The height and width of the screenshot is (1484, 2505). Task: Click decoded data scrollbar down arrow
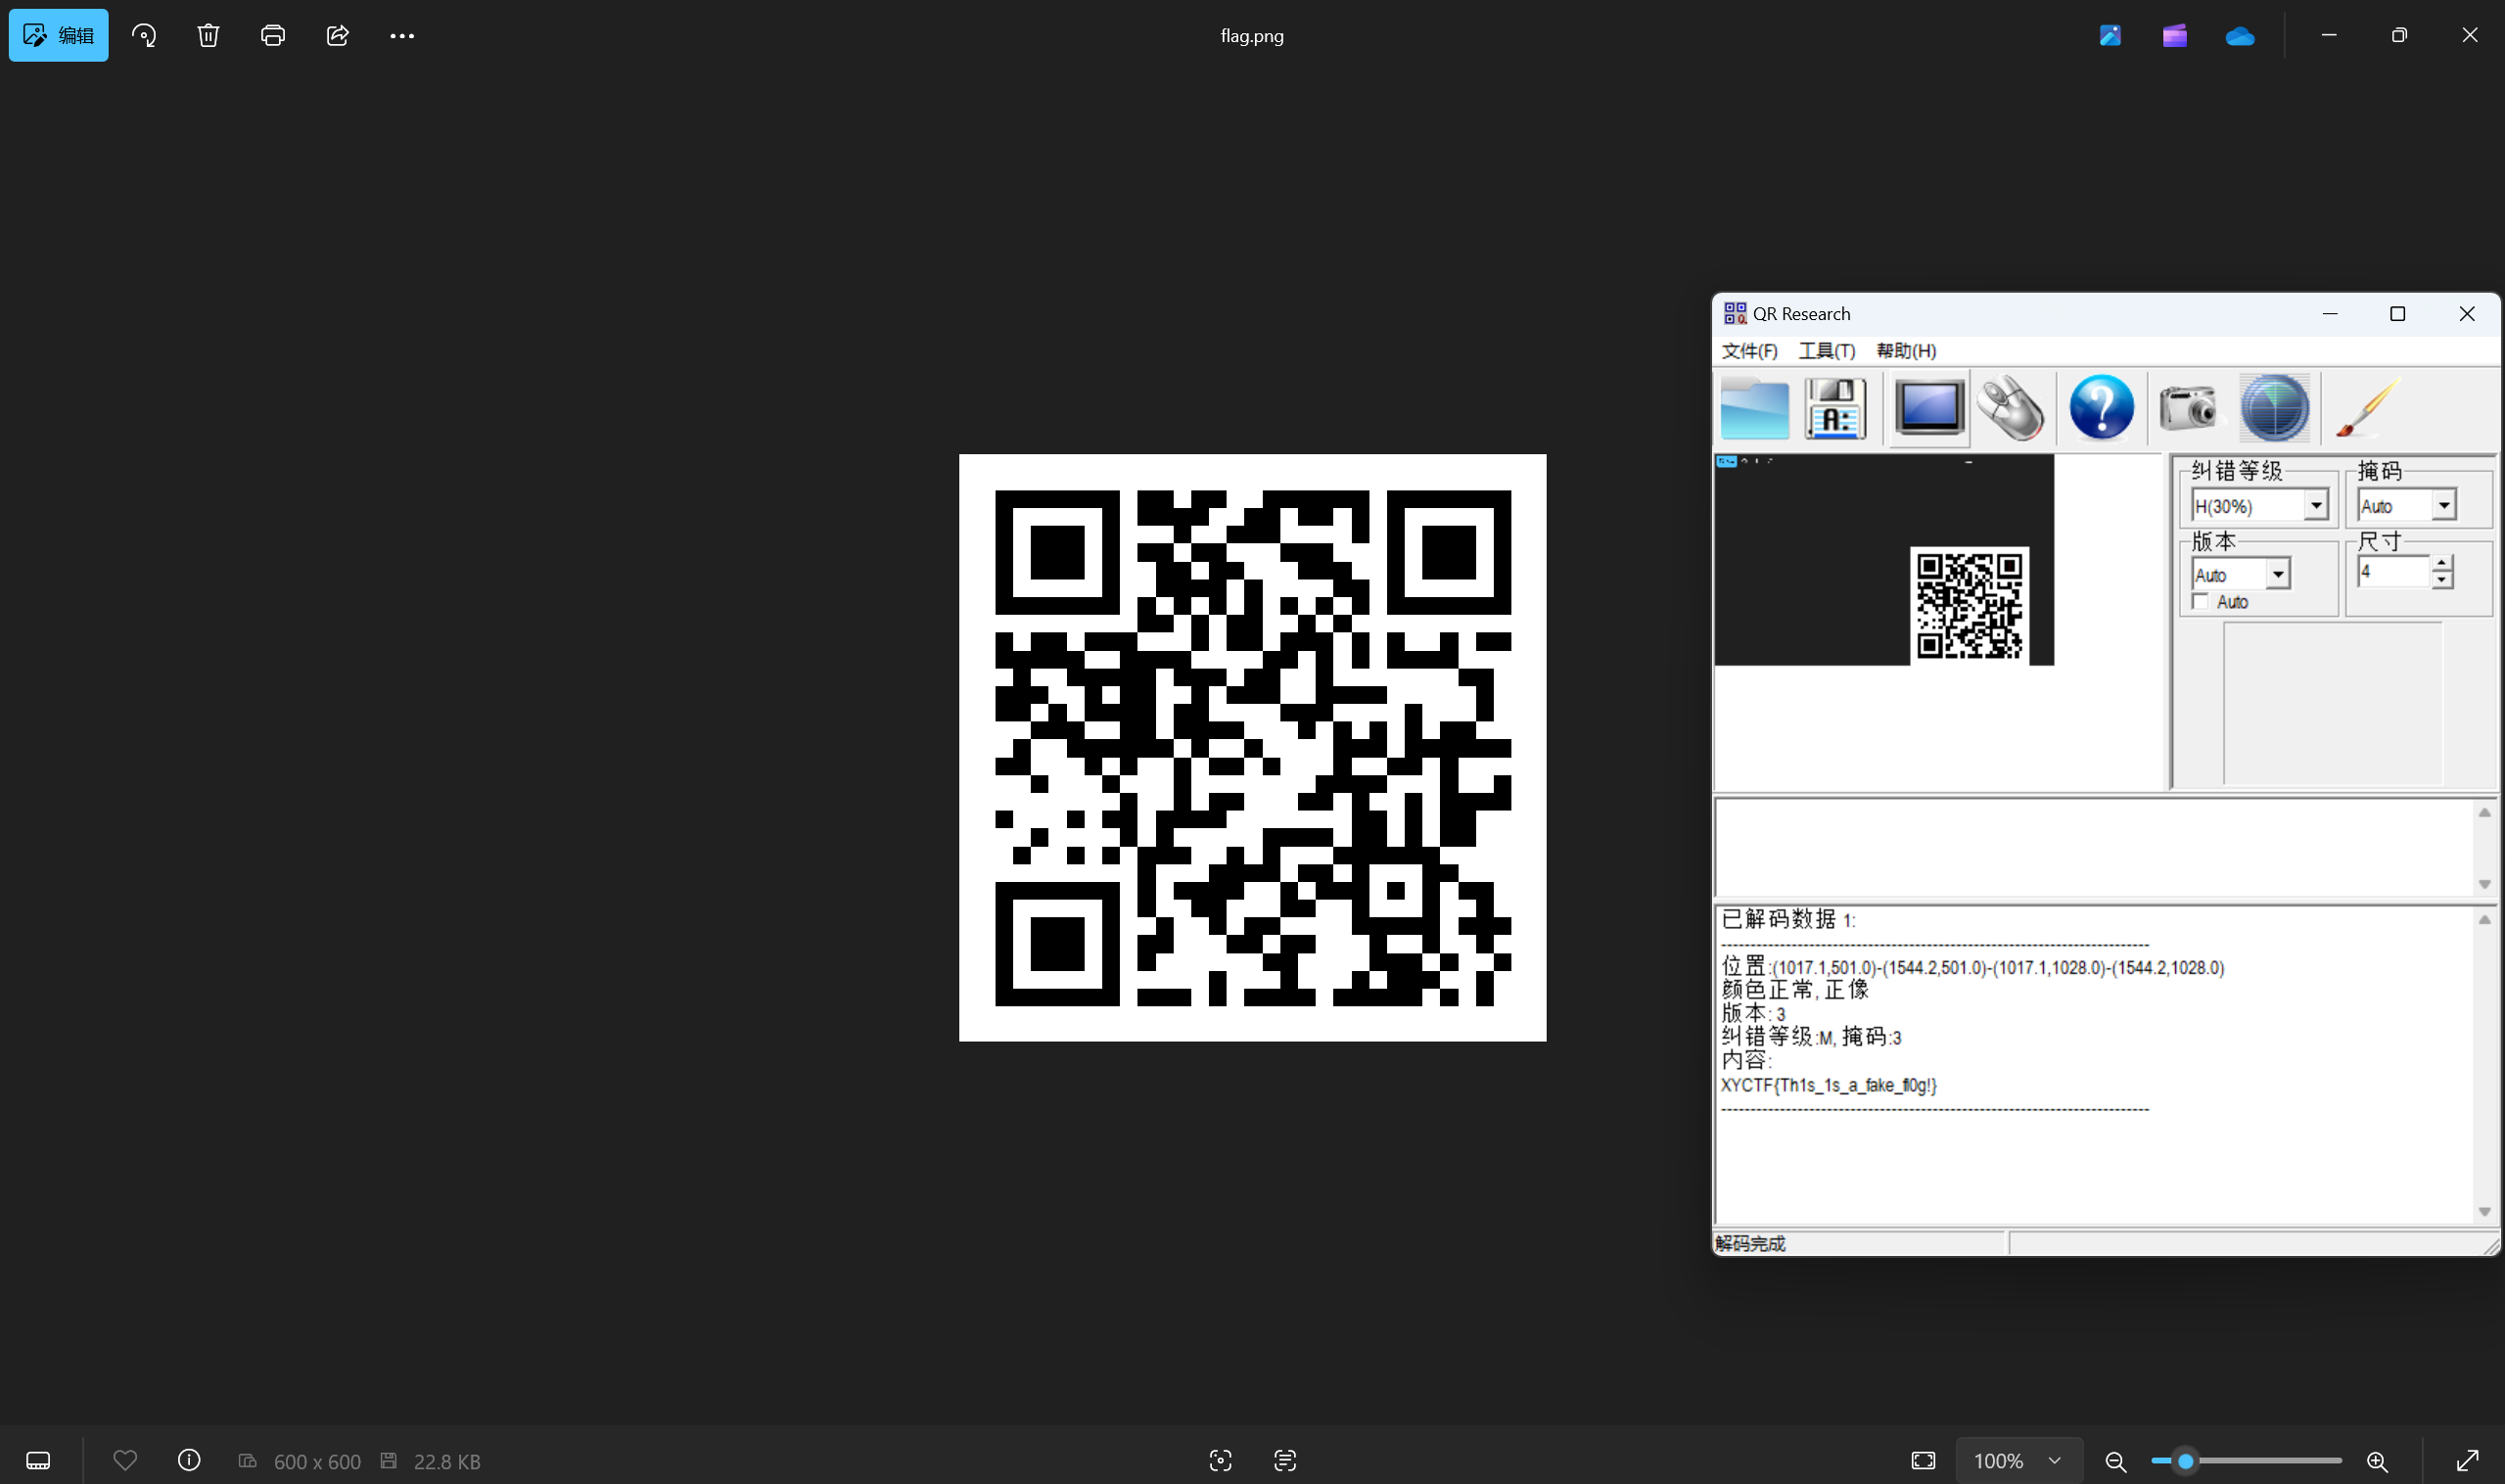click(x=2484, y=1212)
